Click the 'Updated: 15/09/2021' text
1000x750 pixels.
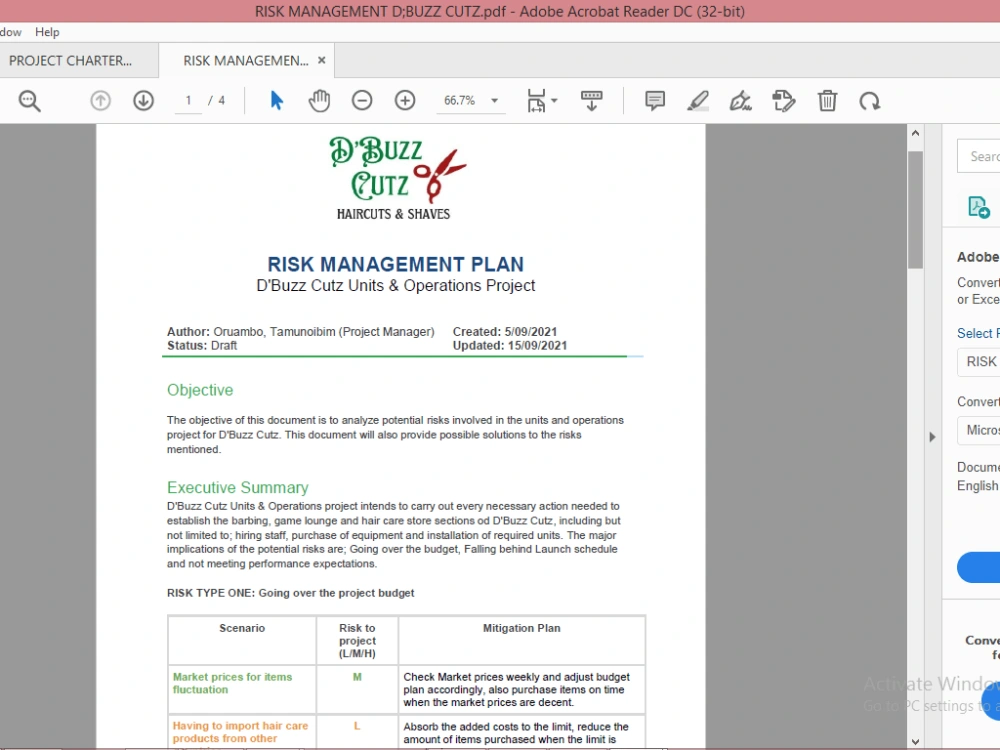click(510, 346)
